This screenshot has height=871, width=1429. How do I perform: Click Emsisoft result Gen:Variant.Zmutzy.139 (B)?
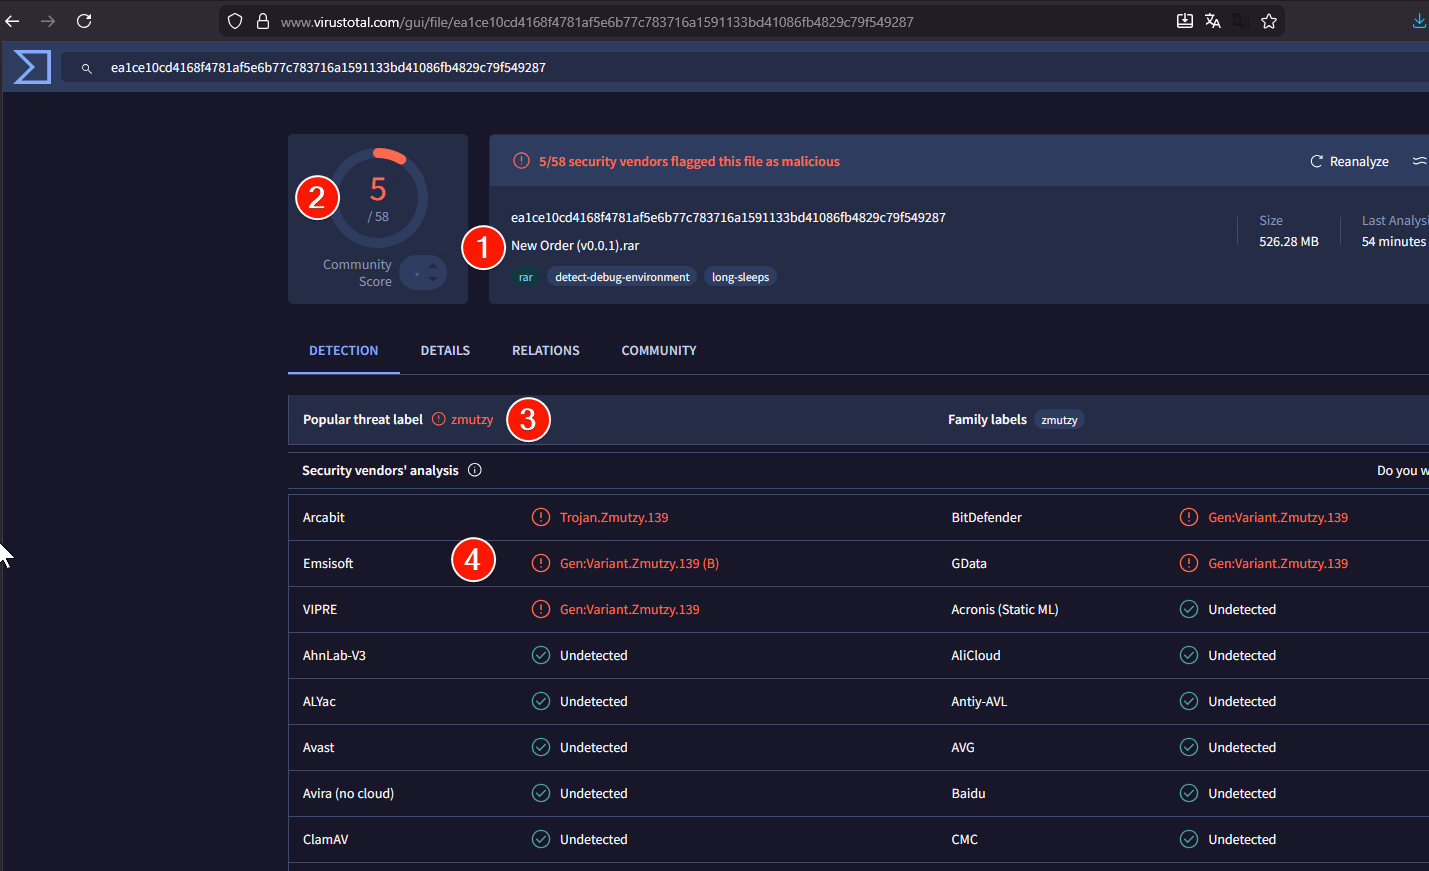click(639, 563)
